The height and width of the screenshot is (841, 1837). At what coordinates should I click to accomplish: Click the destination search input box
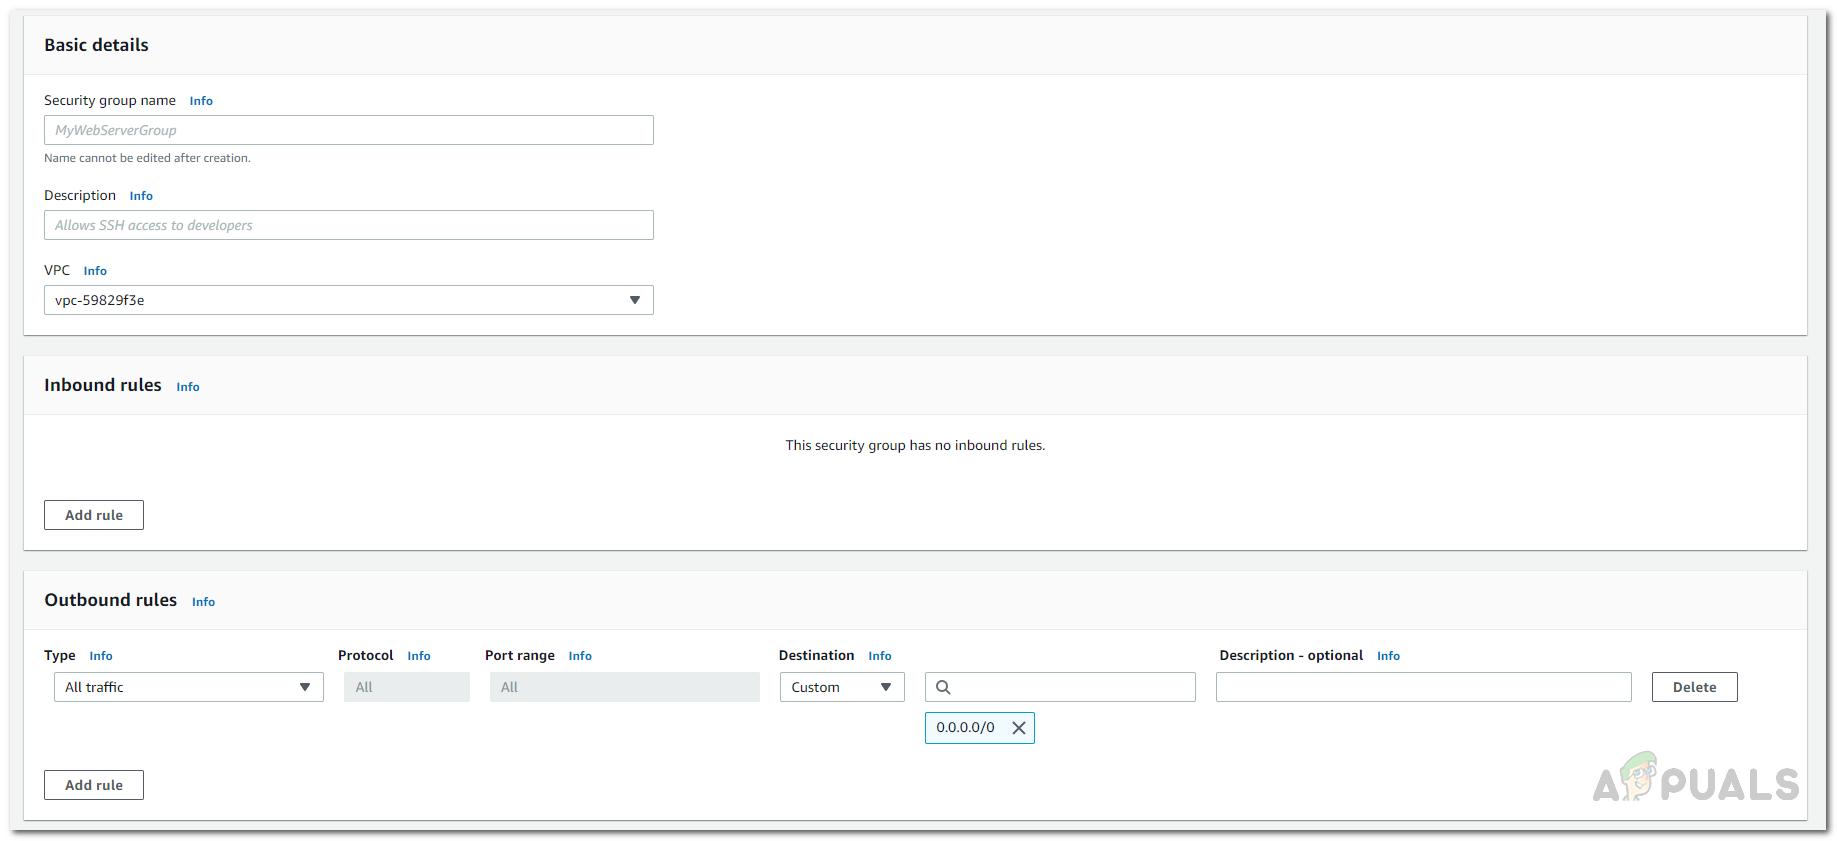pyautogui.click(x=1072, y=687)
